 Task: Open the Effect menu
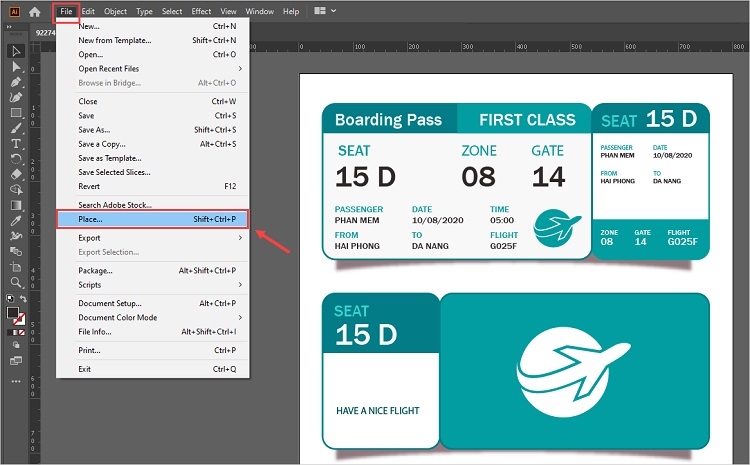[201, 11]
